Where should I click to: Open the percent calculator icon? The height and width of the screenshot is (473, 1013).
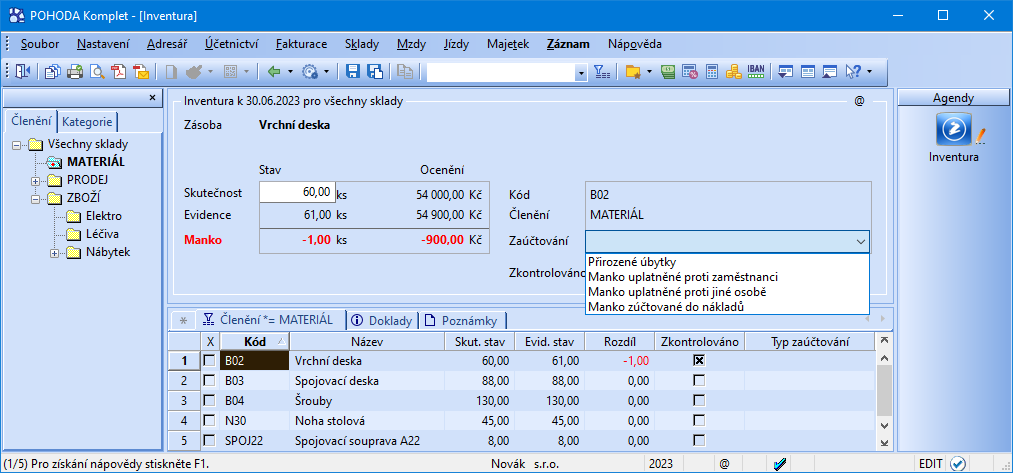[x=690, y=72]
